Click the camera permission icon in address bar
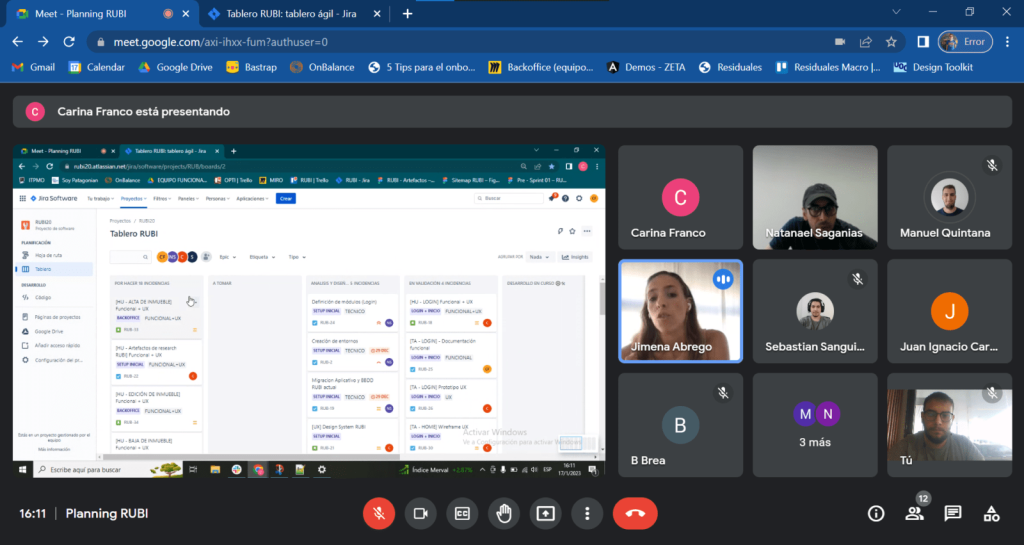The height and width of the screenshot is (545, 1024). pos(840,42)
